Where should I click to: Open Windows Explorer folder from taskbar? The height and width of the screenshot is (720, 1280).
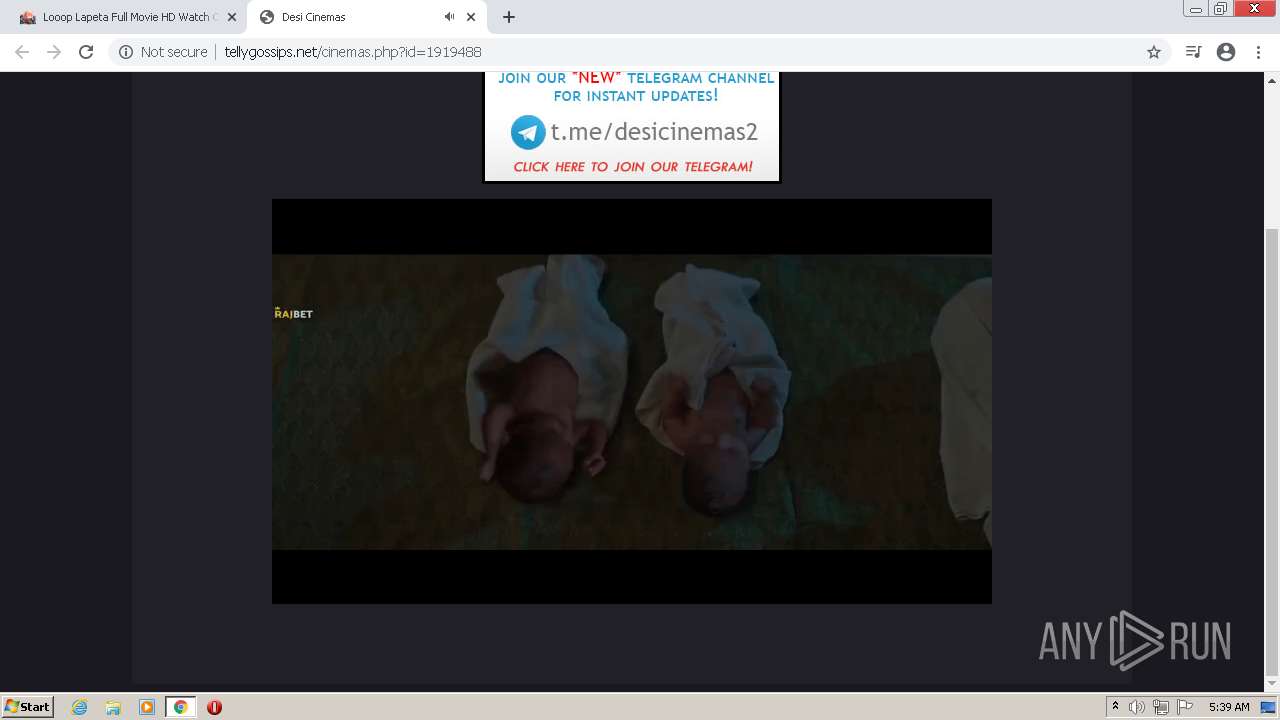click(x=113, y=707)
